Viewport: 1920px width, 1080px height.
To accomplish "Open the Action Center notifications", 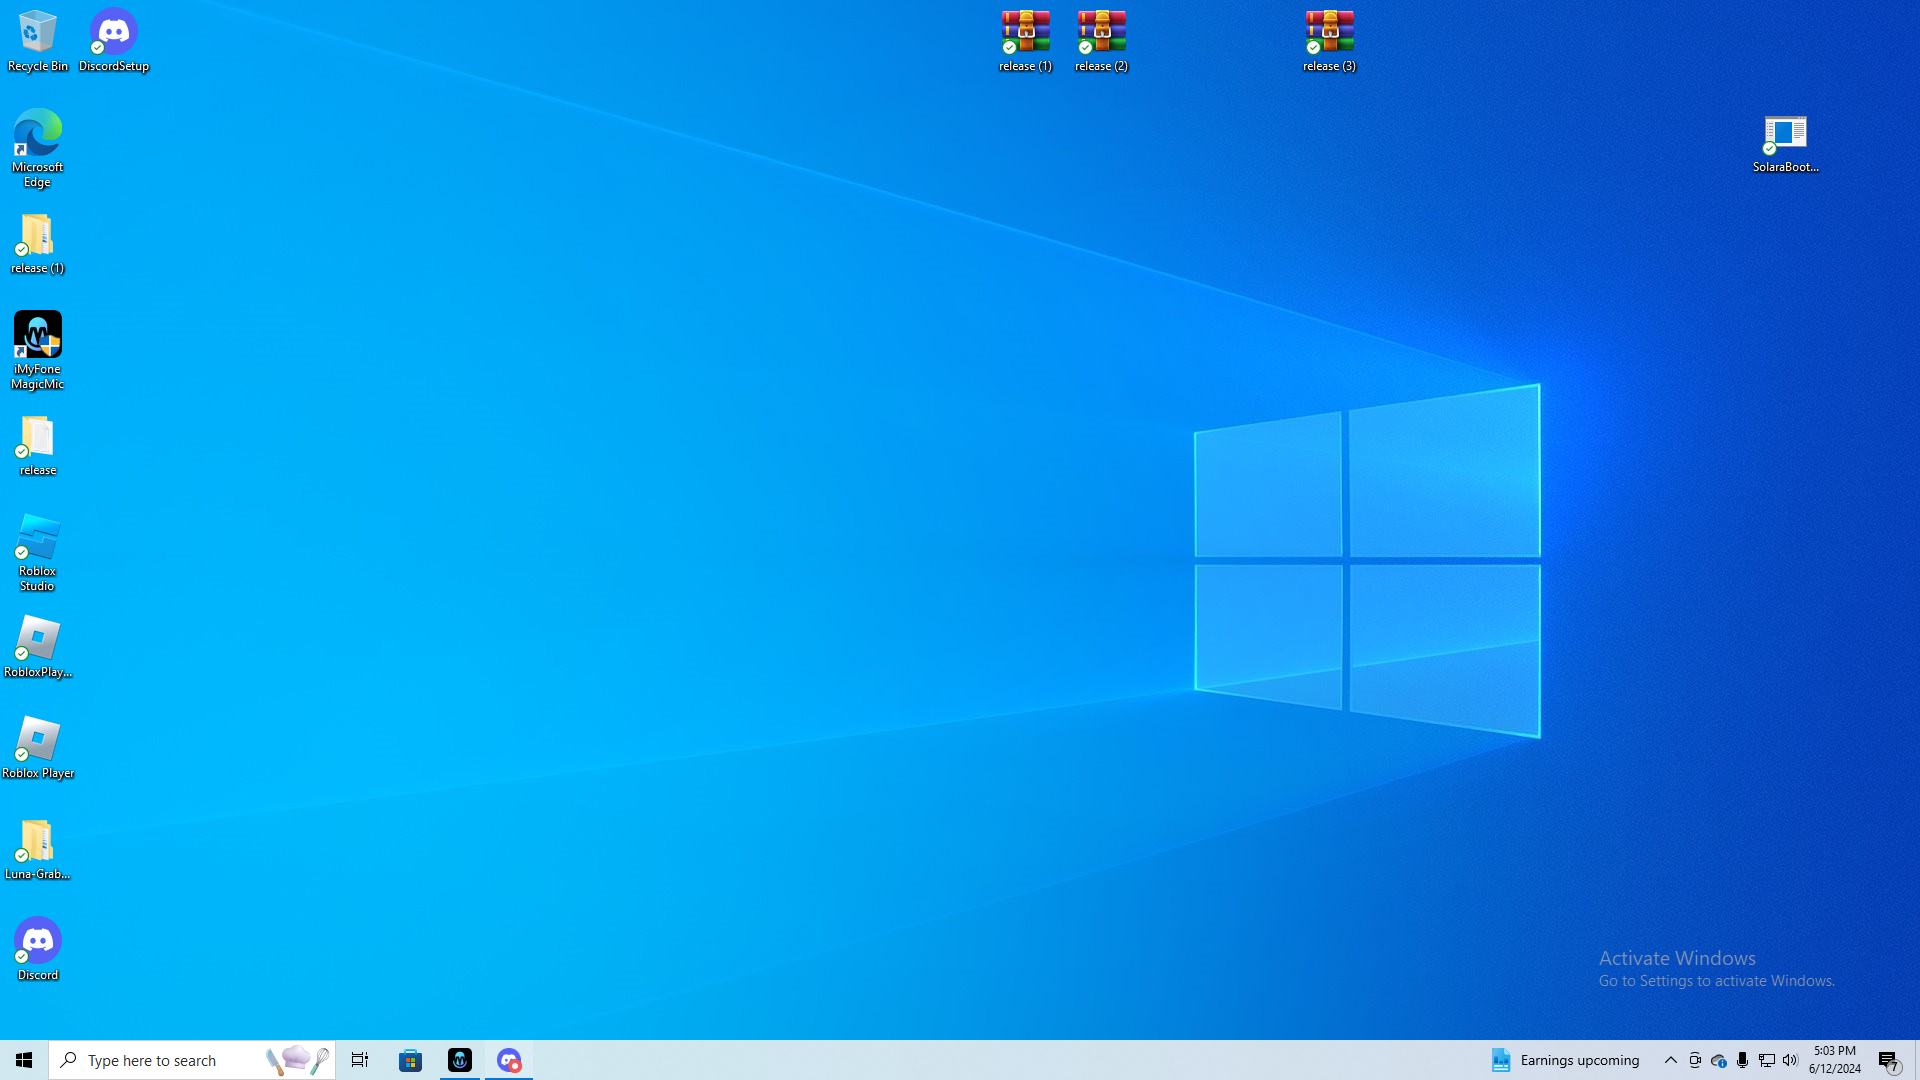I will pyautogui.click(x=1889, y=1060).
